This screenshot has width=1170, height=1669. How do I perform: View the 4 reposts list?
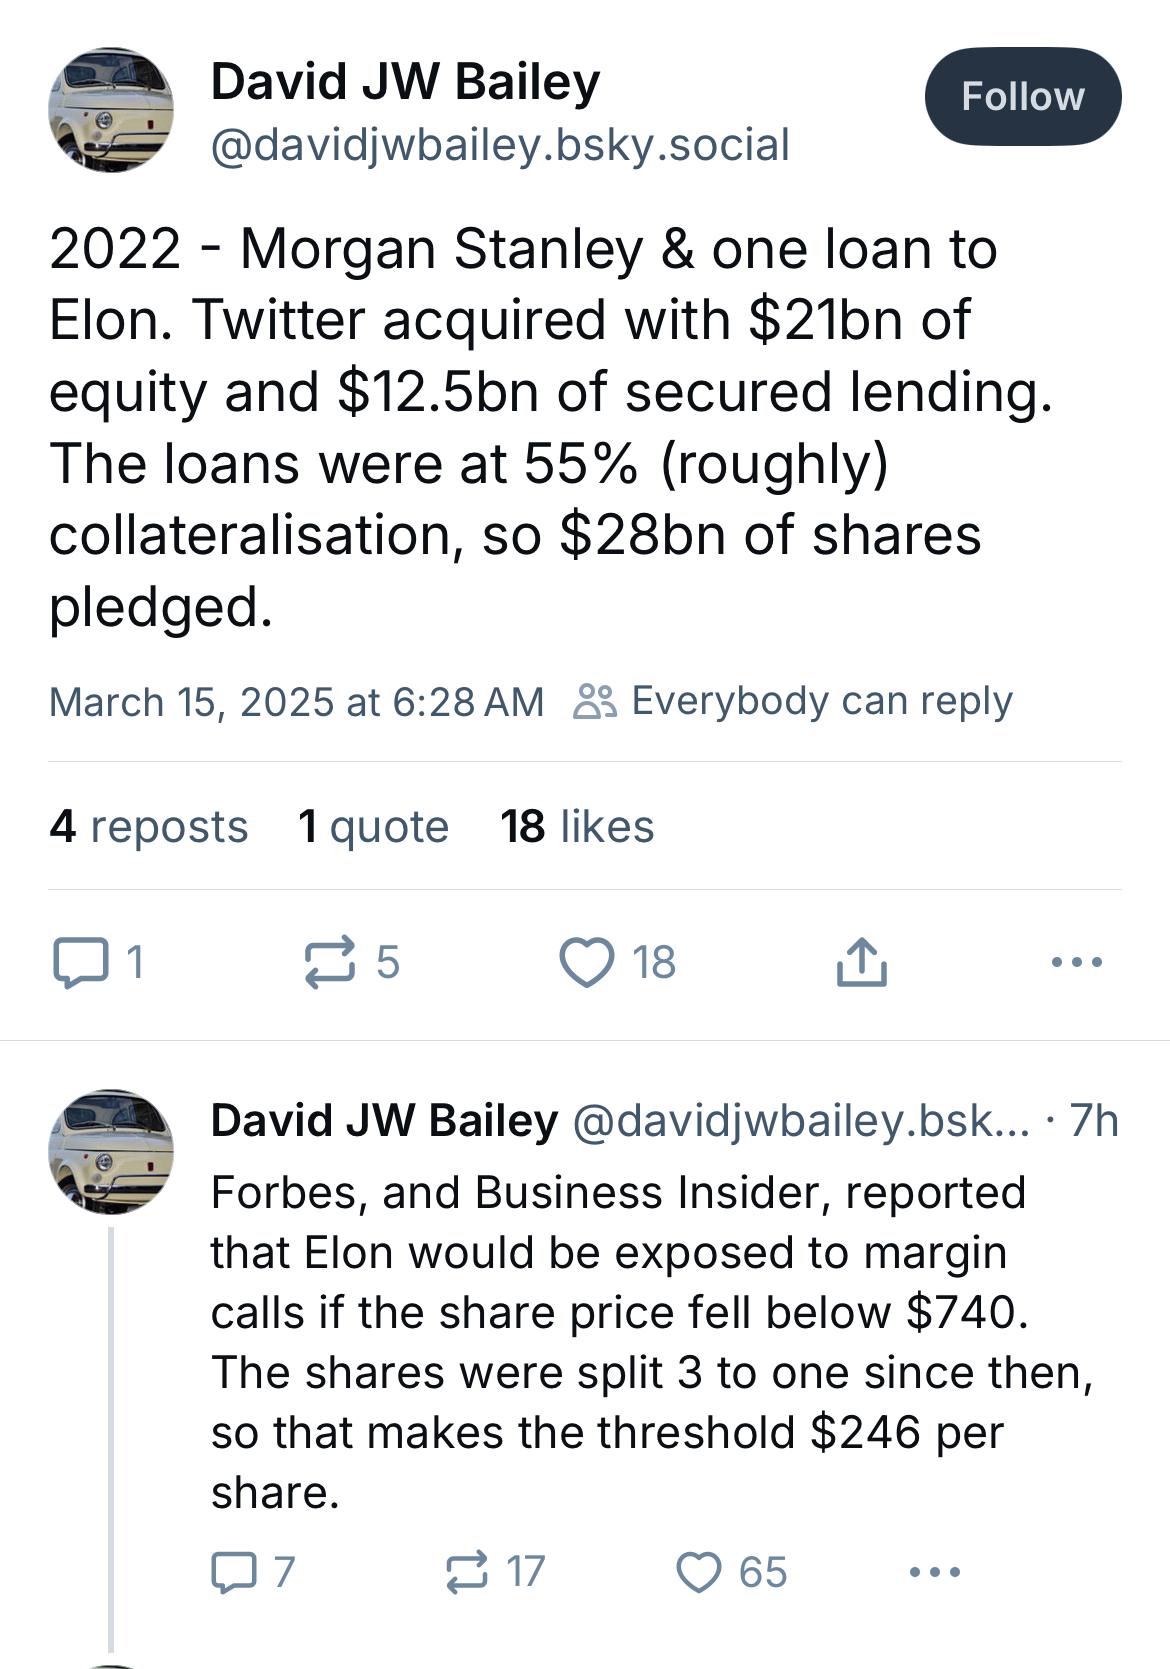tap(149, 826)
